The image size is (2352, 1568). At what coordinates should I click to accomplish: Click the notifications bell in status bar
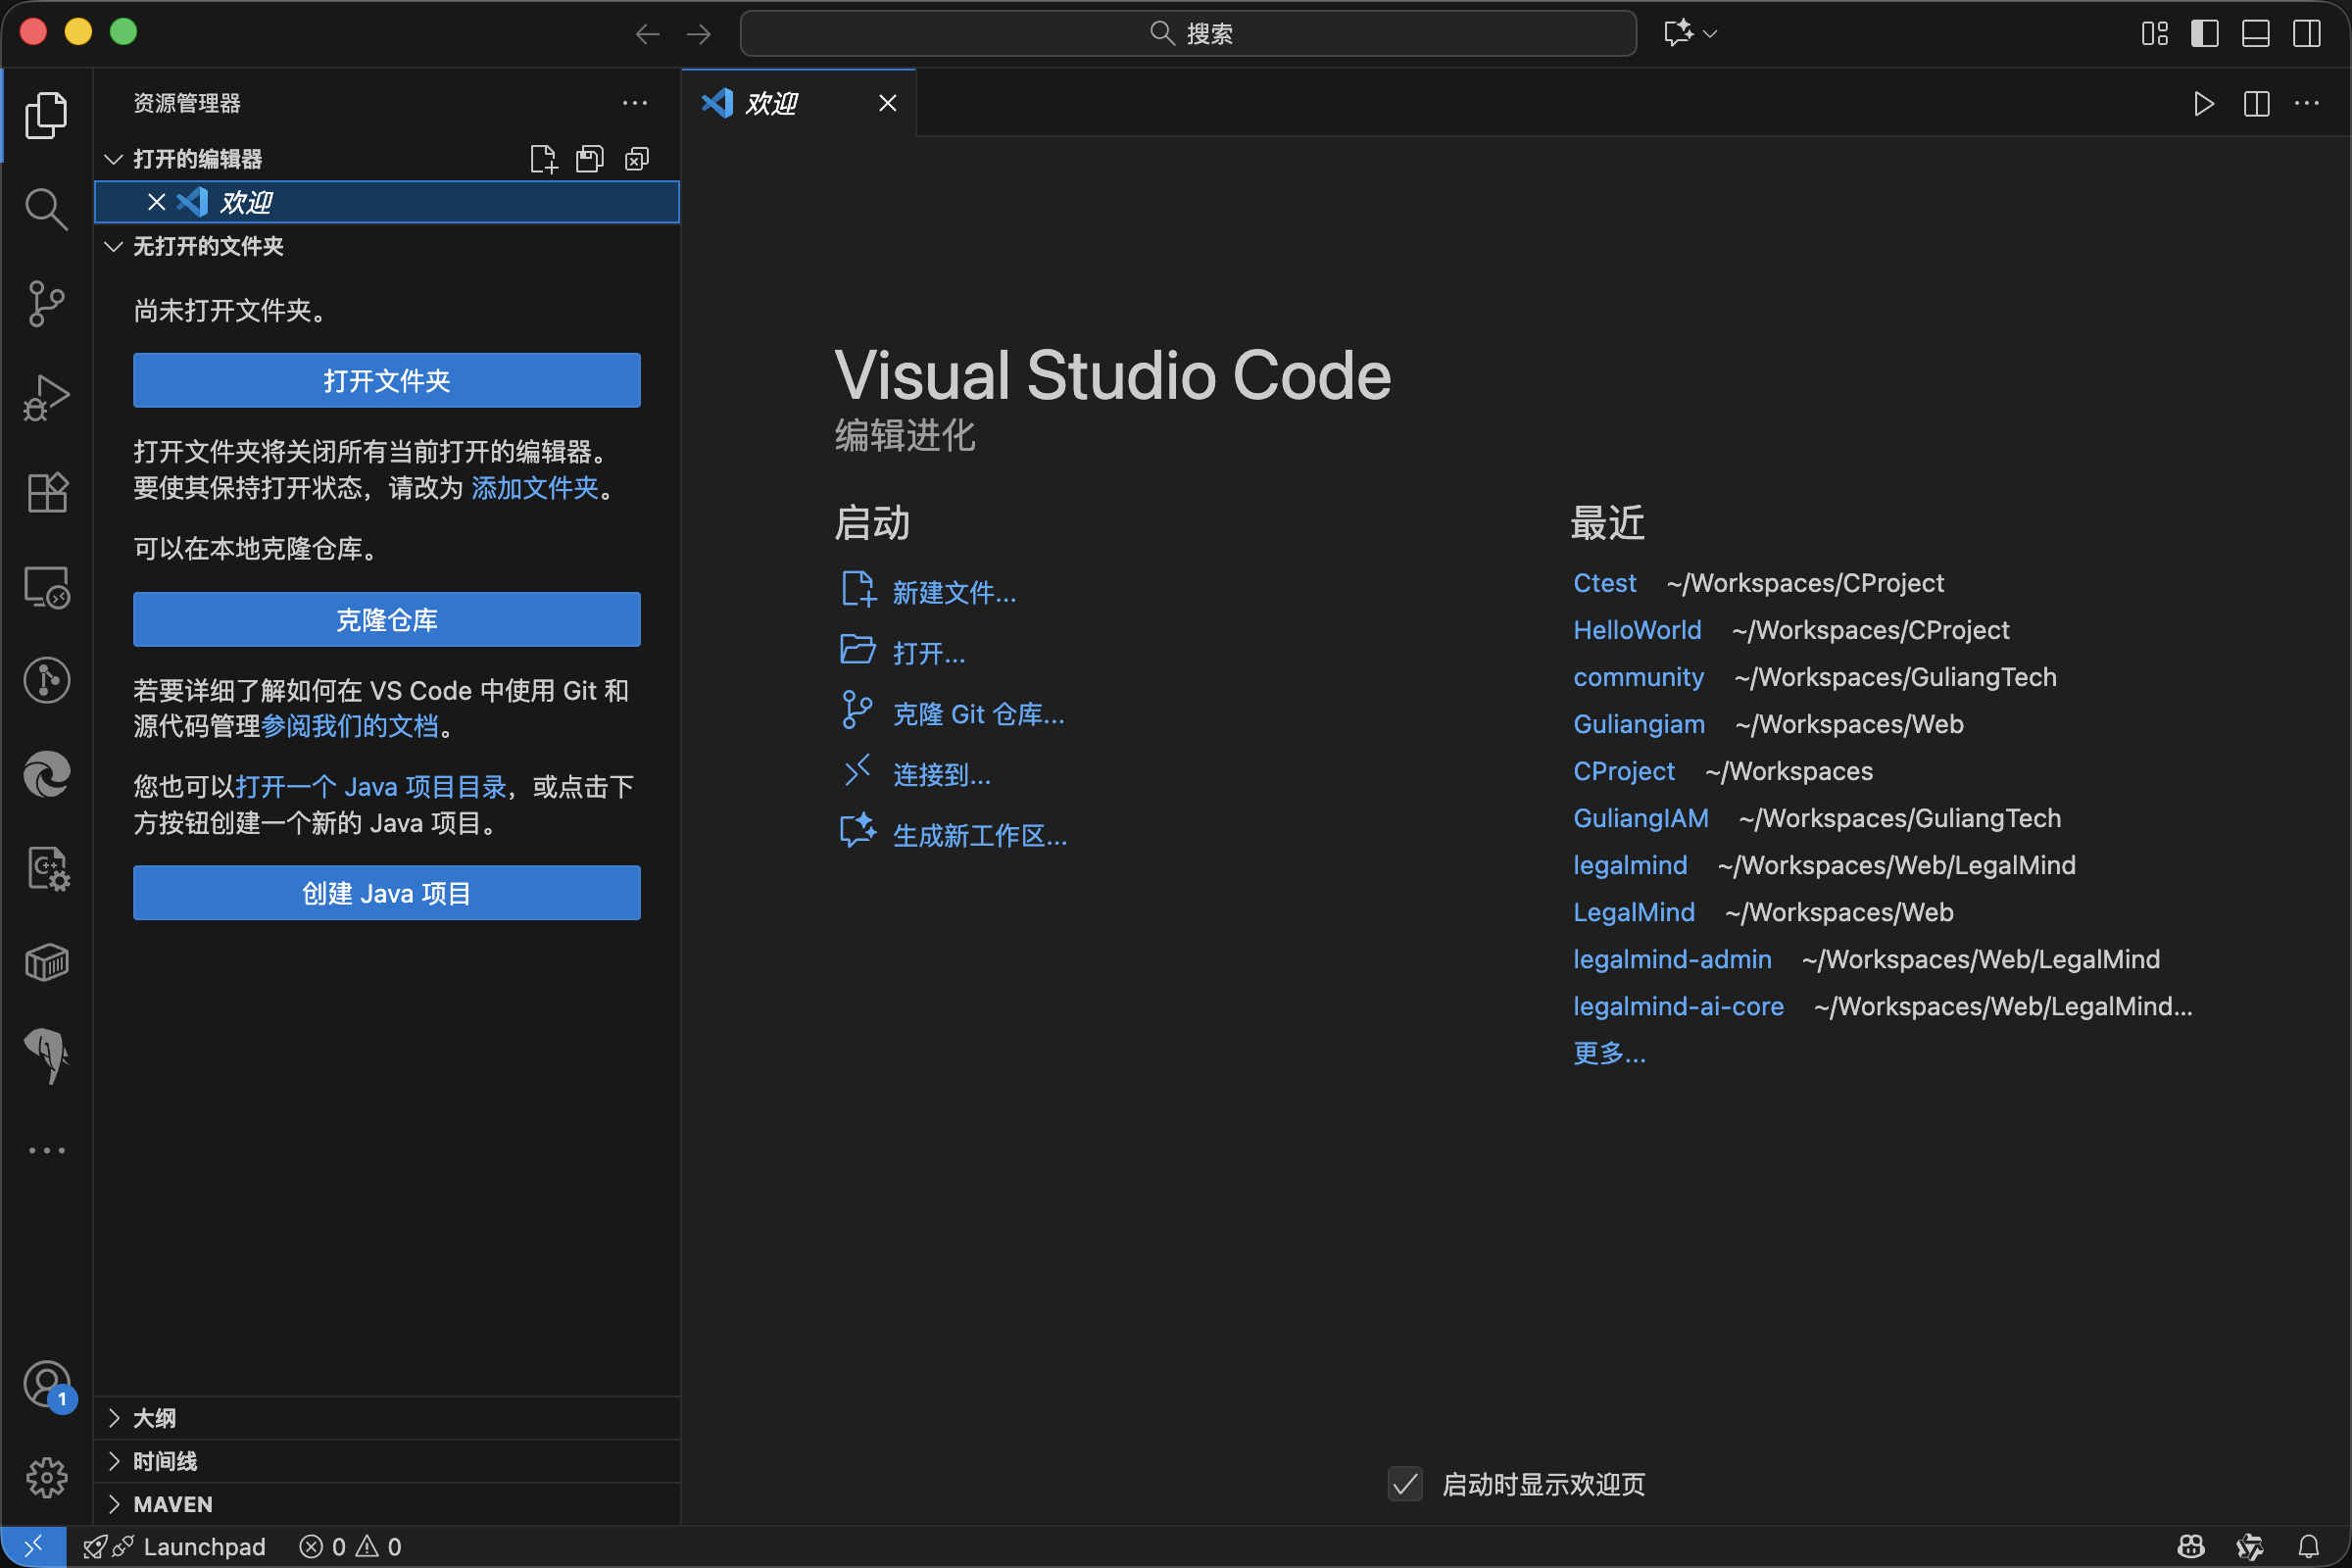pyautogui.click(x=2308, y=1547)
